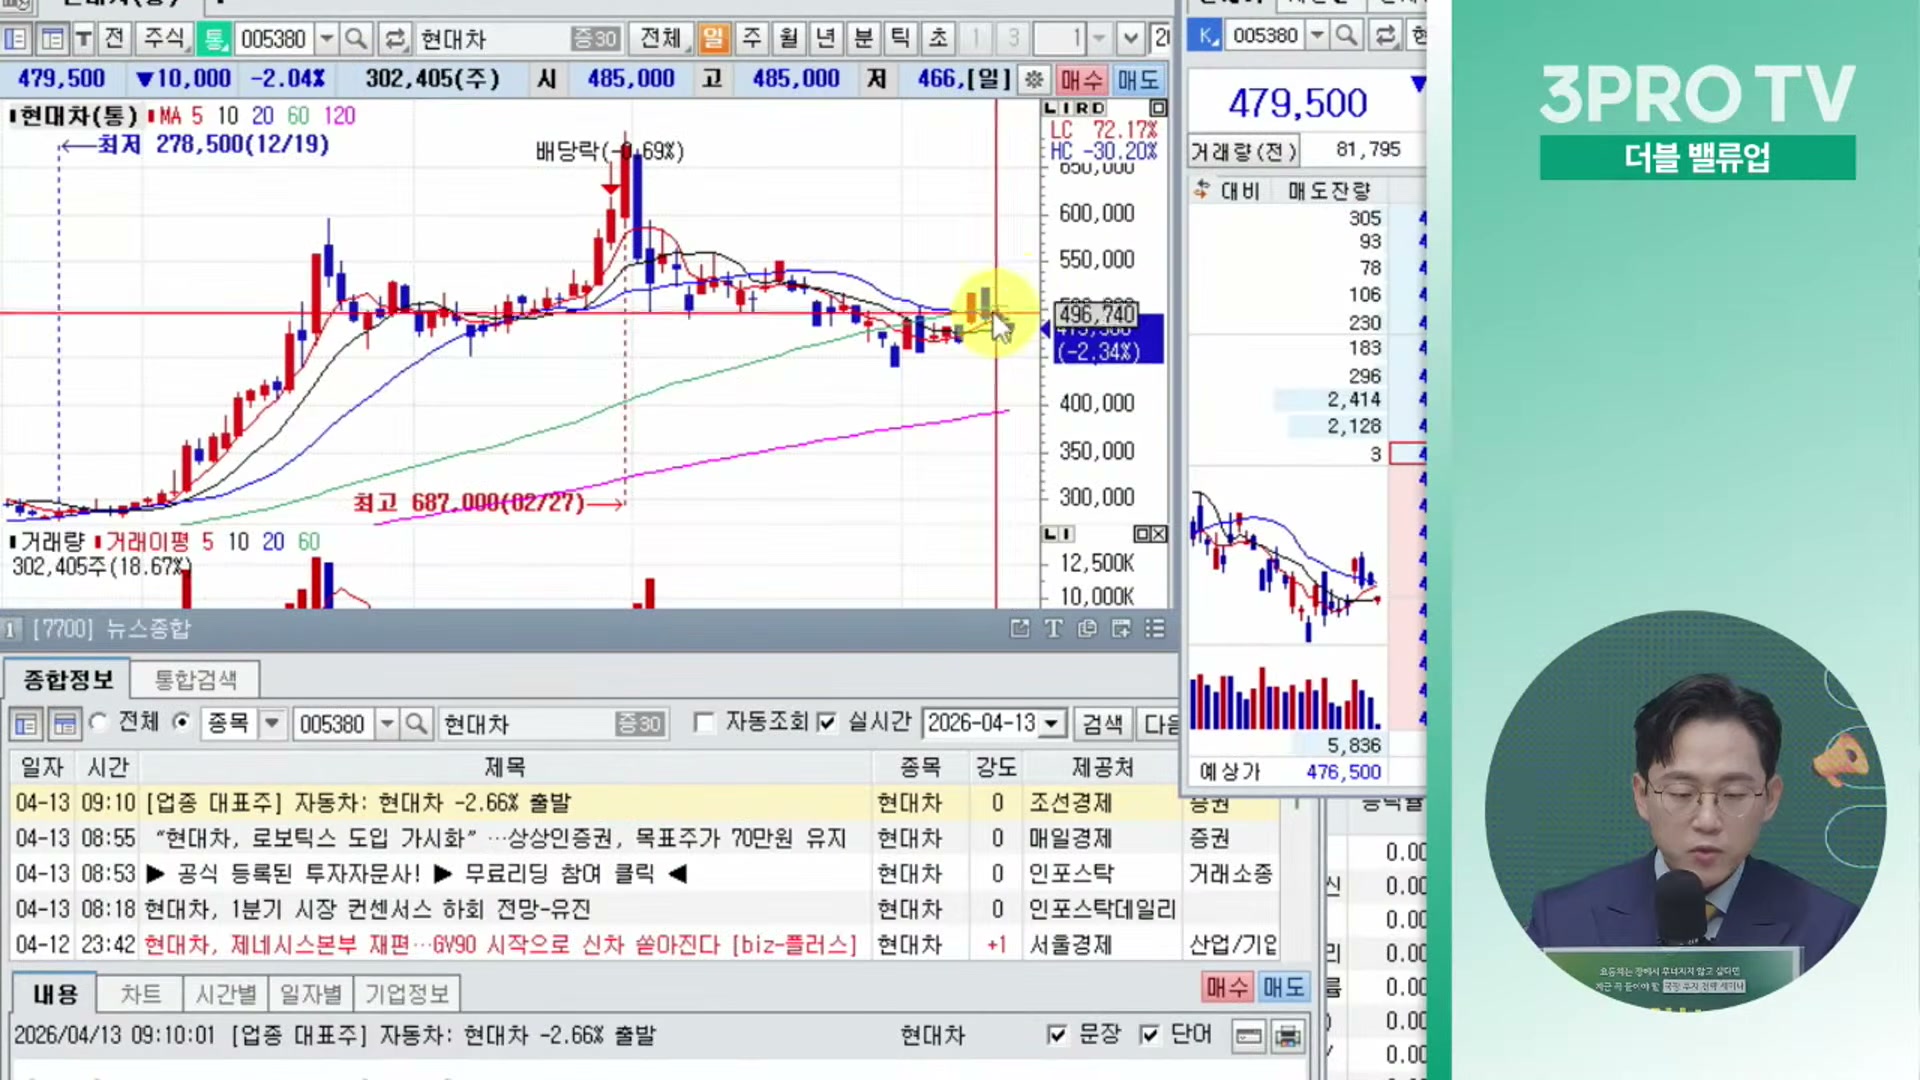Viewport: 1920px width, 1080px height.
Task: Uncheck the 실시간 checkbox
Action: (827, 722)
